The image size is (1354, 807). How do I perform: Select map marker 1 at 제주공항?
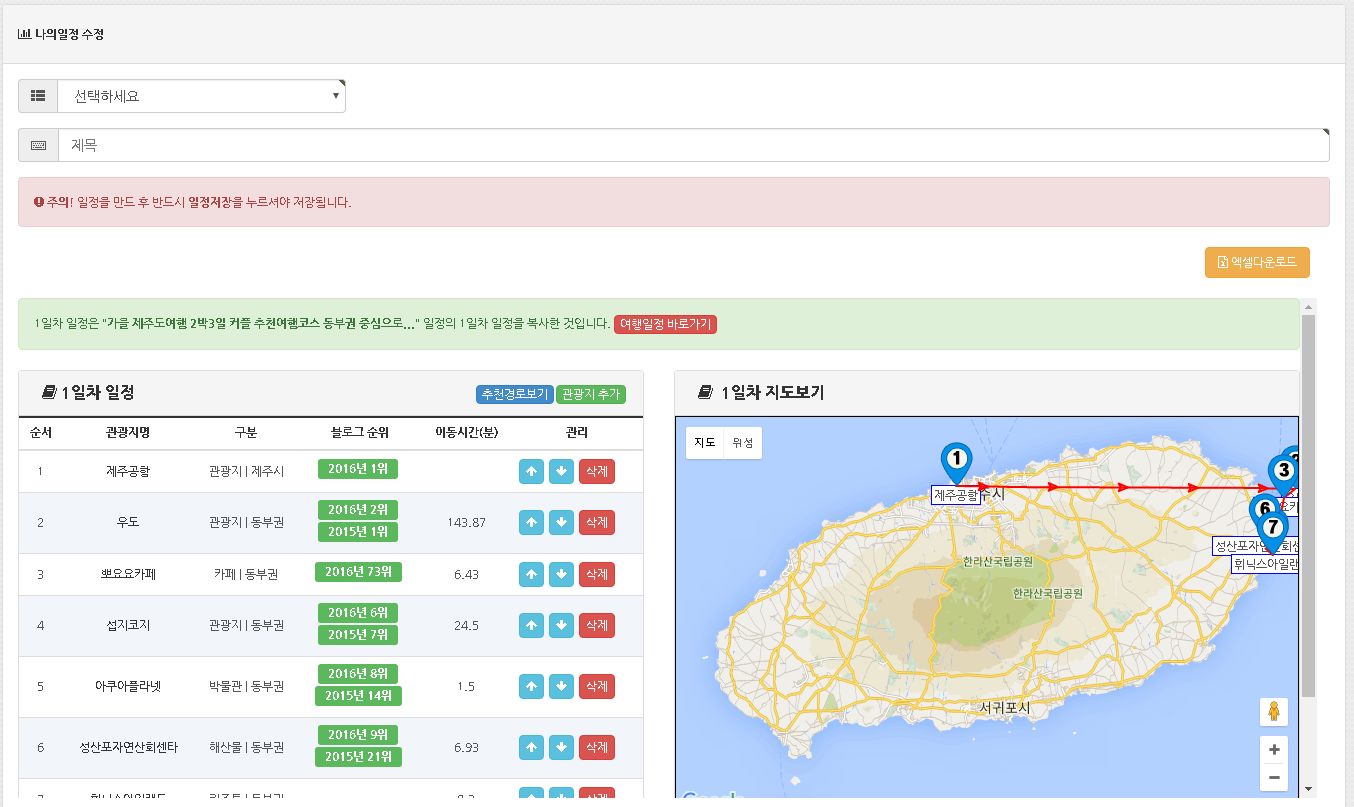click(x=957, y=463)
